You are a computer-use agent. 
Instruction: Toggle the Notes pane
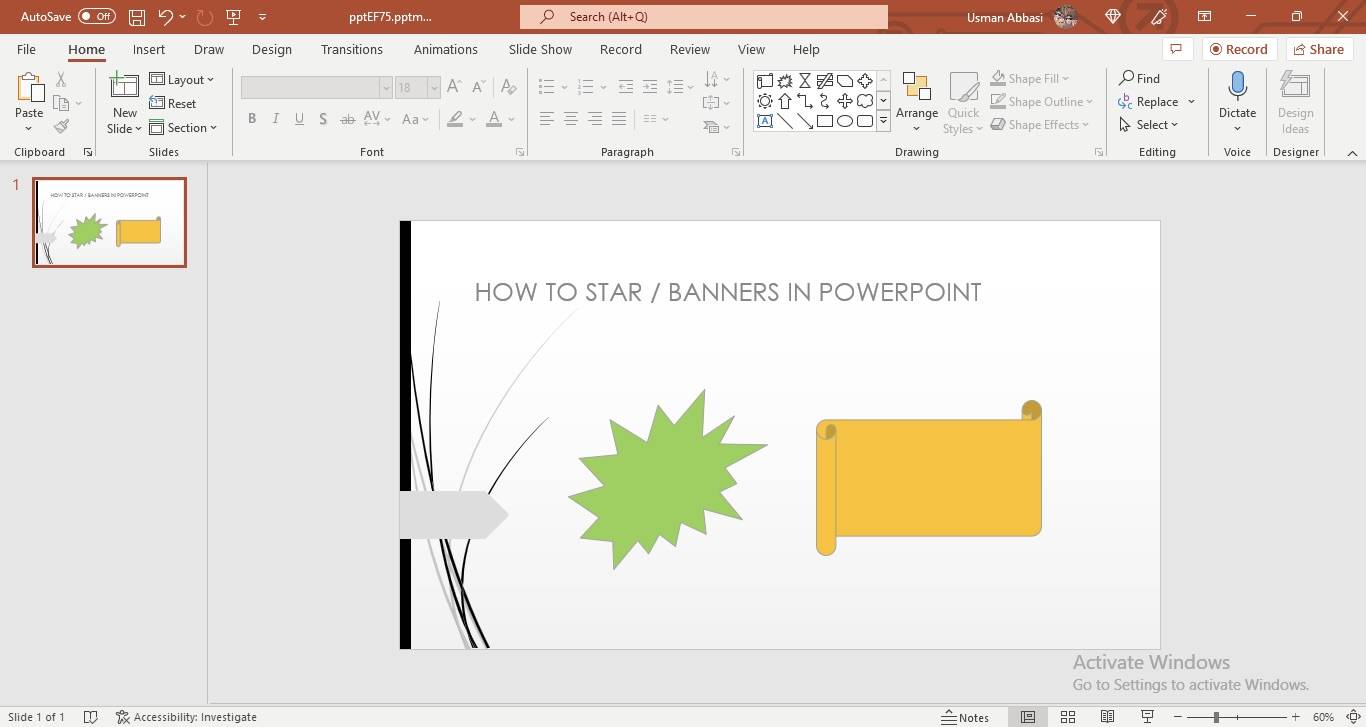click(x=965, y=717)
